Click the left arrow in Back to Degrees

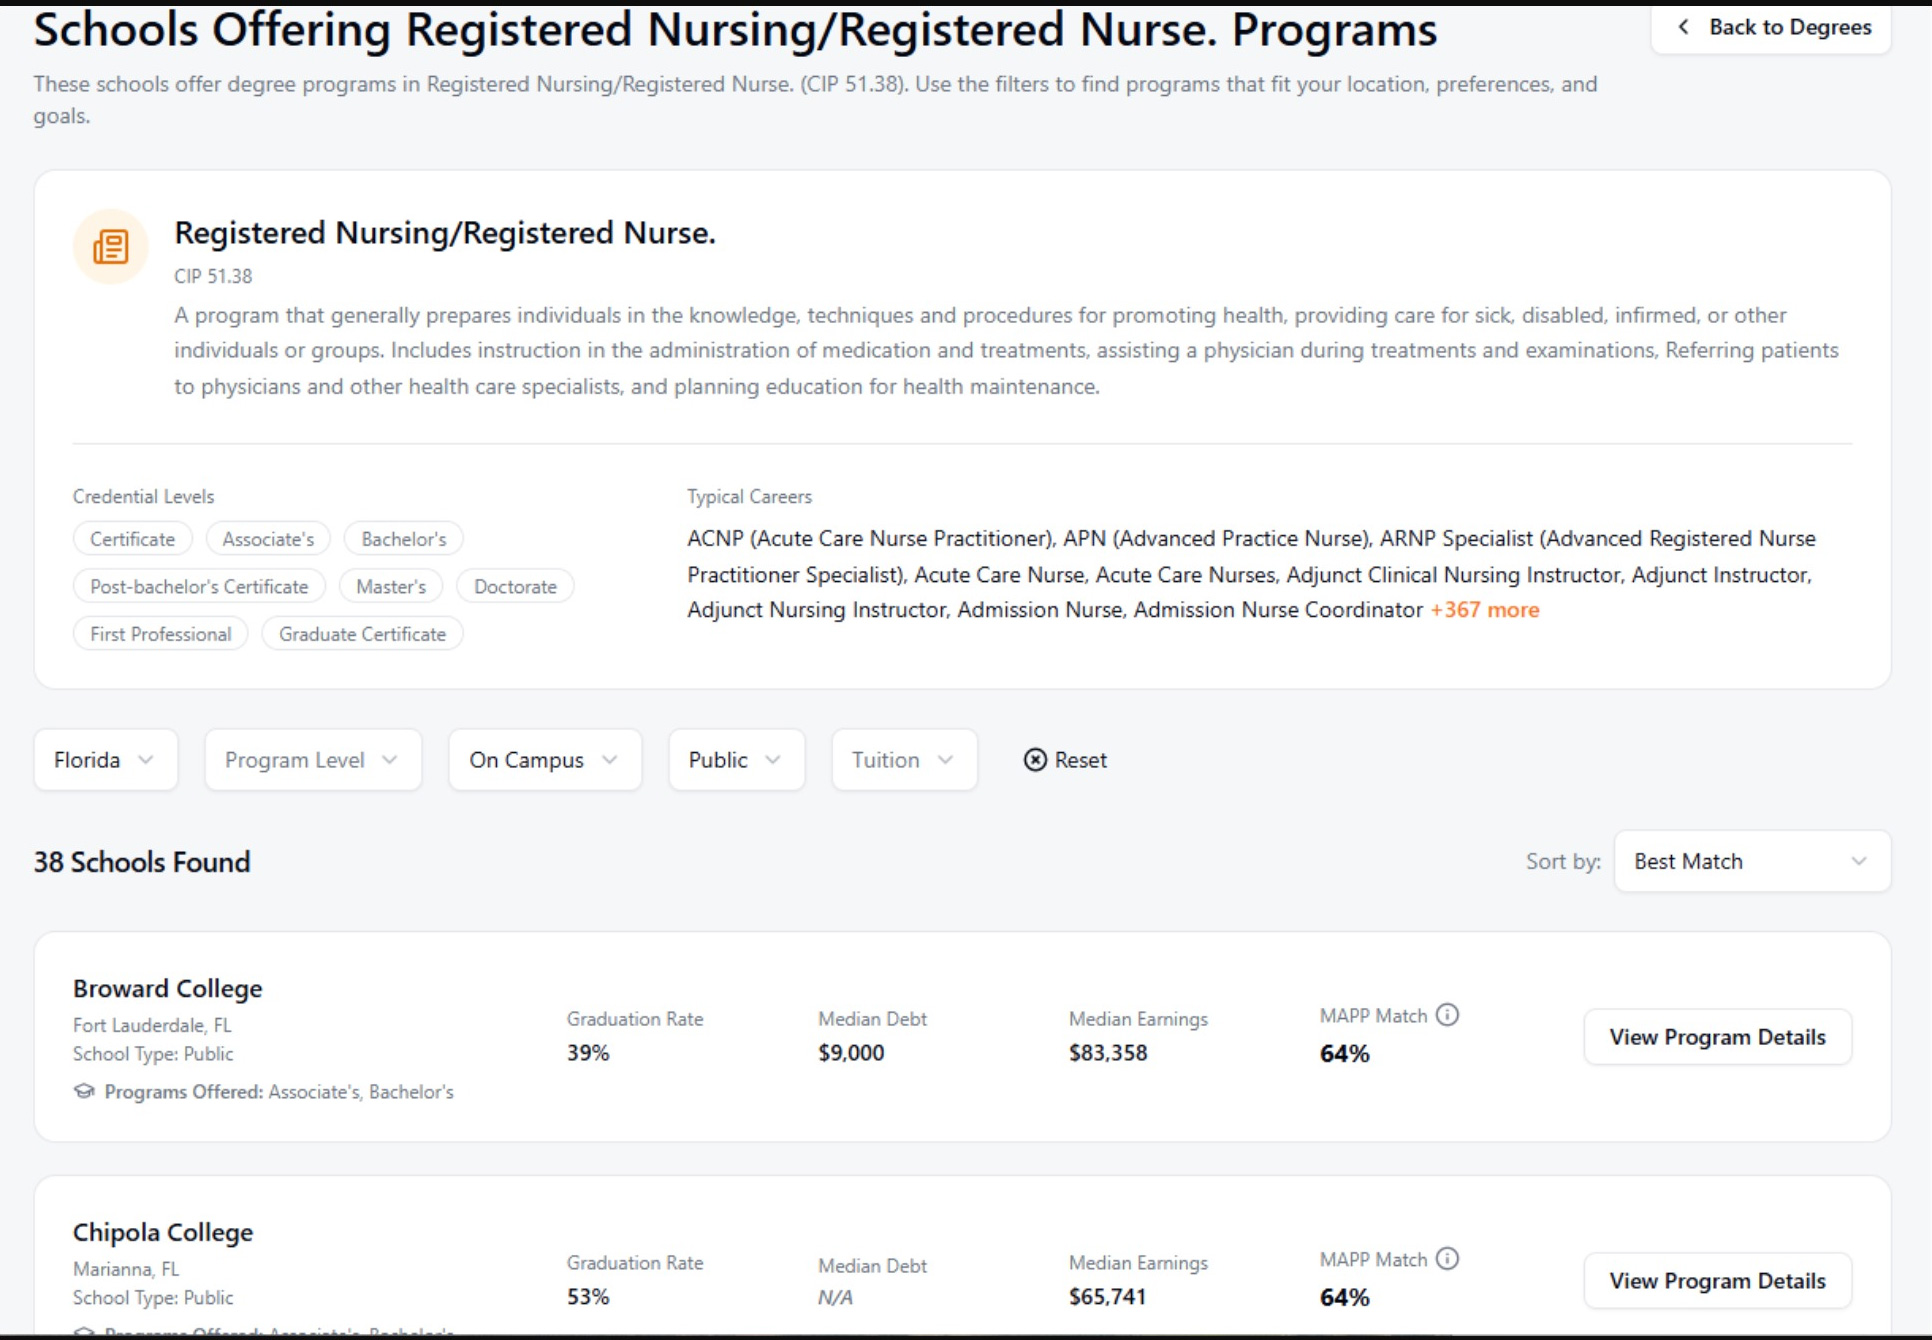1683,27
